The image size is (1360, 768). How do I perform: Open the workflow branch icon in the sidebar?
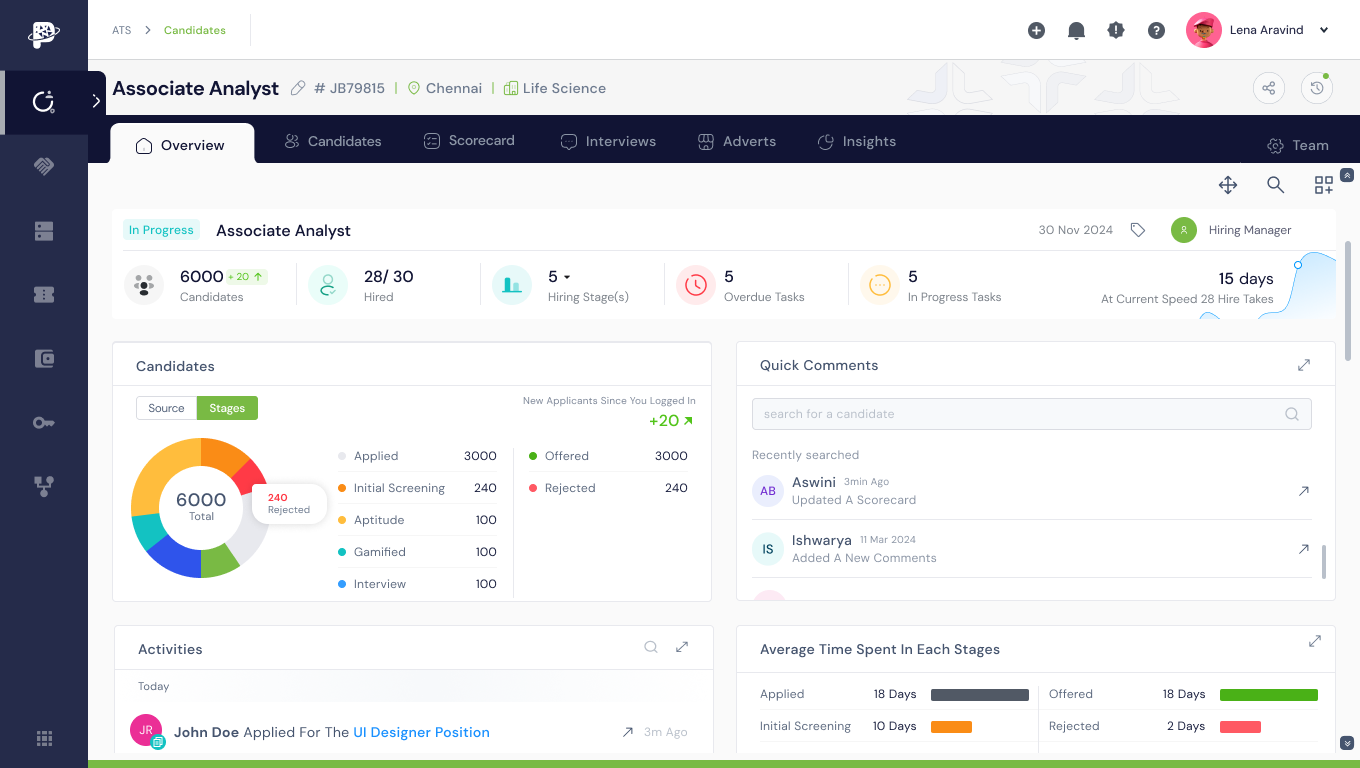coord(44,486)
